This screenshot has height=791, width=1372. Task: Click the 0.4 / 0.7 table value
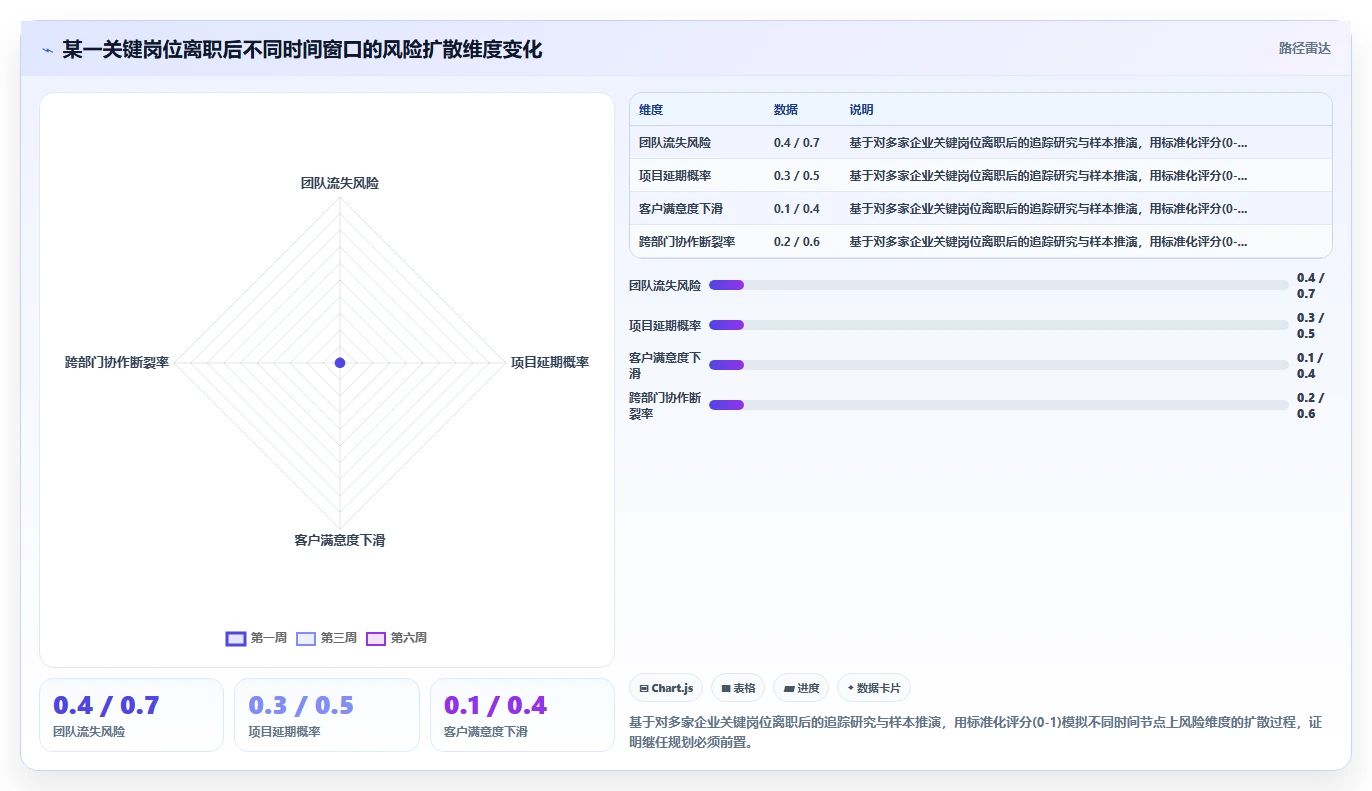[796, 143]
